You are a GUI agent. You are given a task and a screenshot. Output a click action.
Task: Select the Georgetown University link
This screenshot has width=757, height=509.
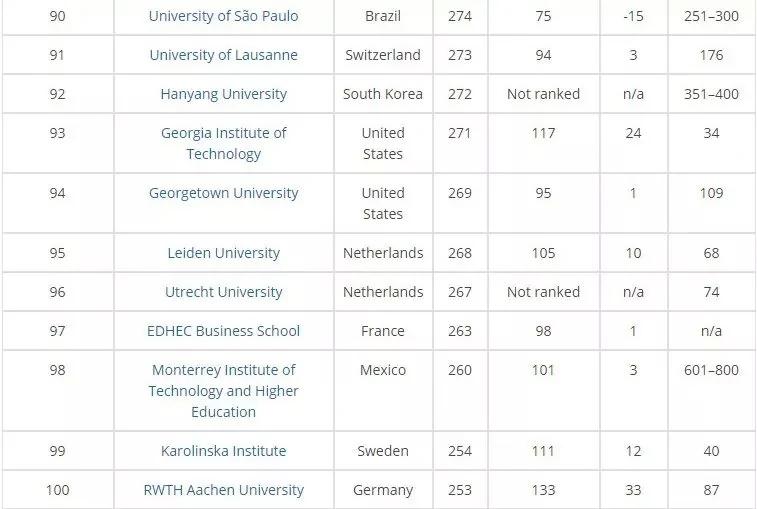(224, 193)
